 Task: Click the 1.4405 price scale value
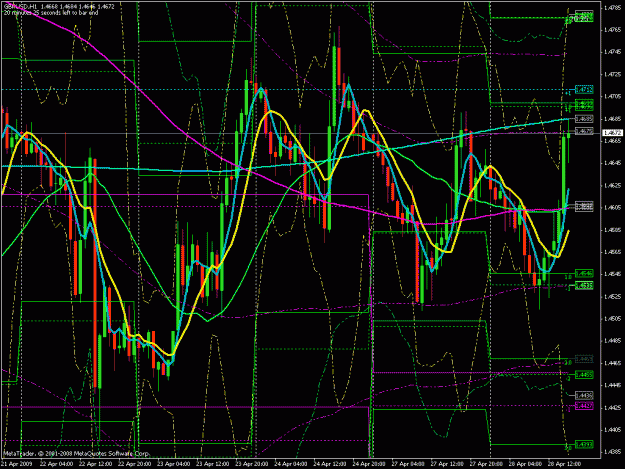[x=612, y=430]
